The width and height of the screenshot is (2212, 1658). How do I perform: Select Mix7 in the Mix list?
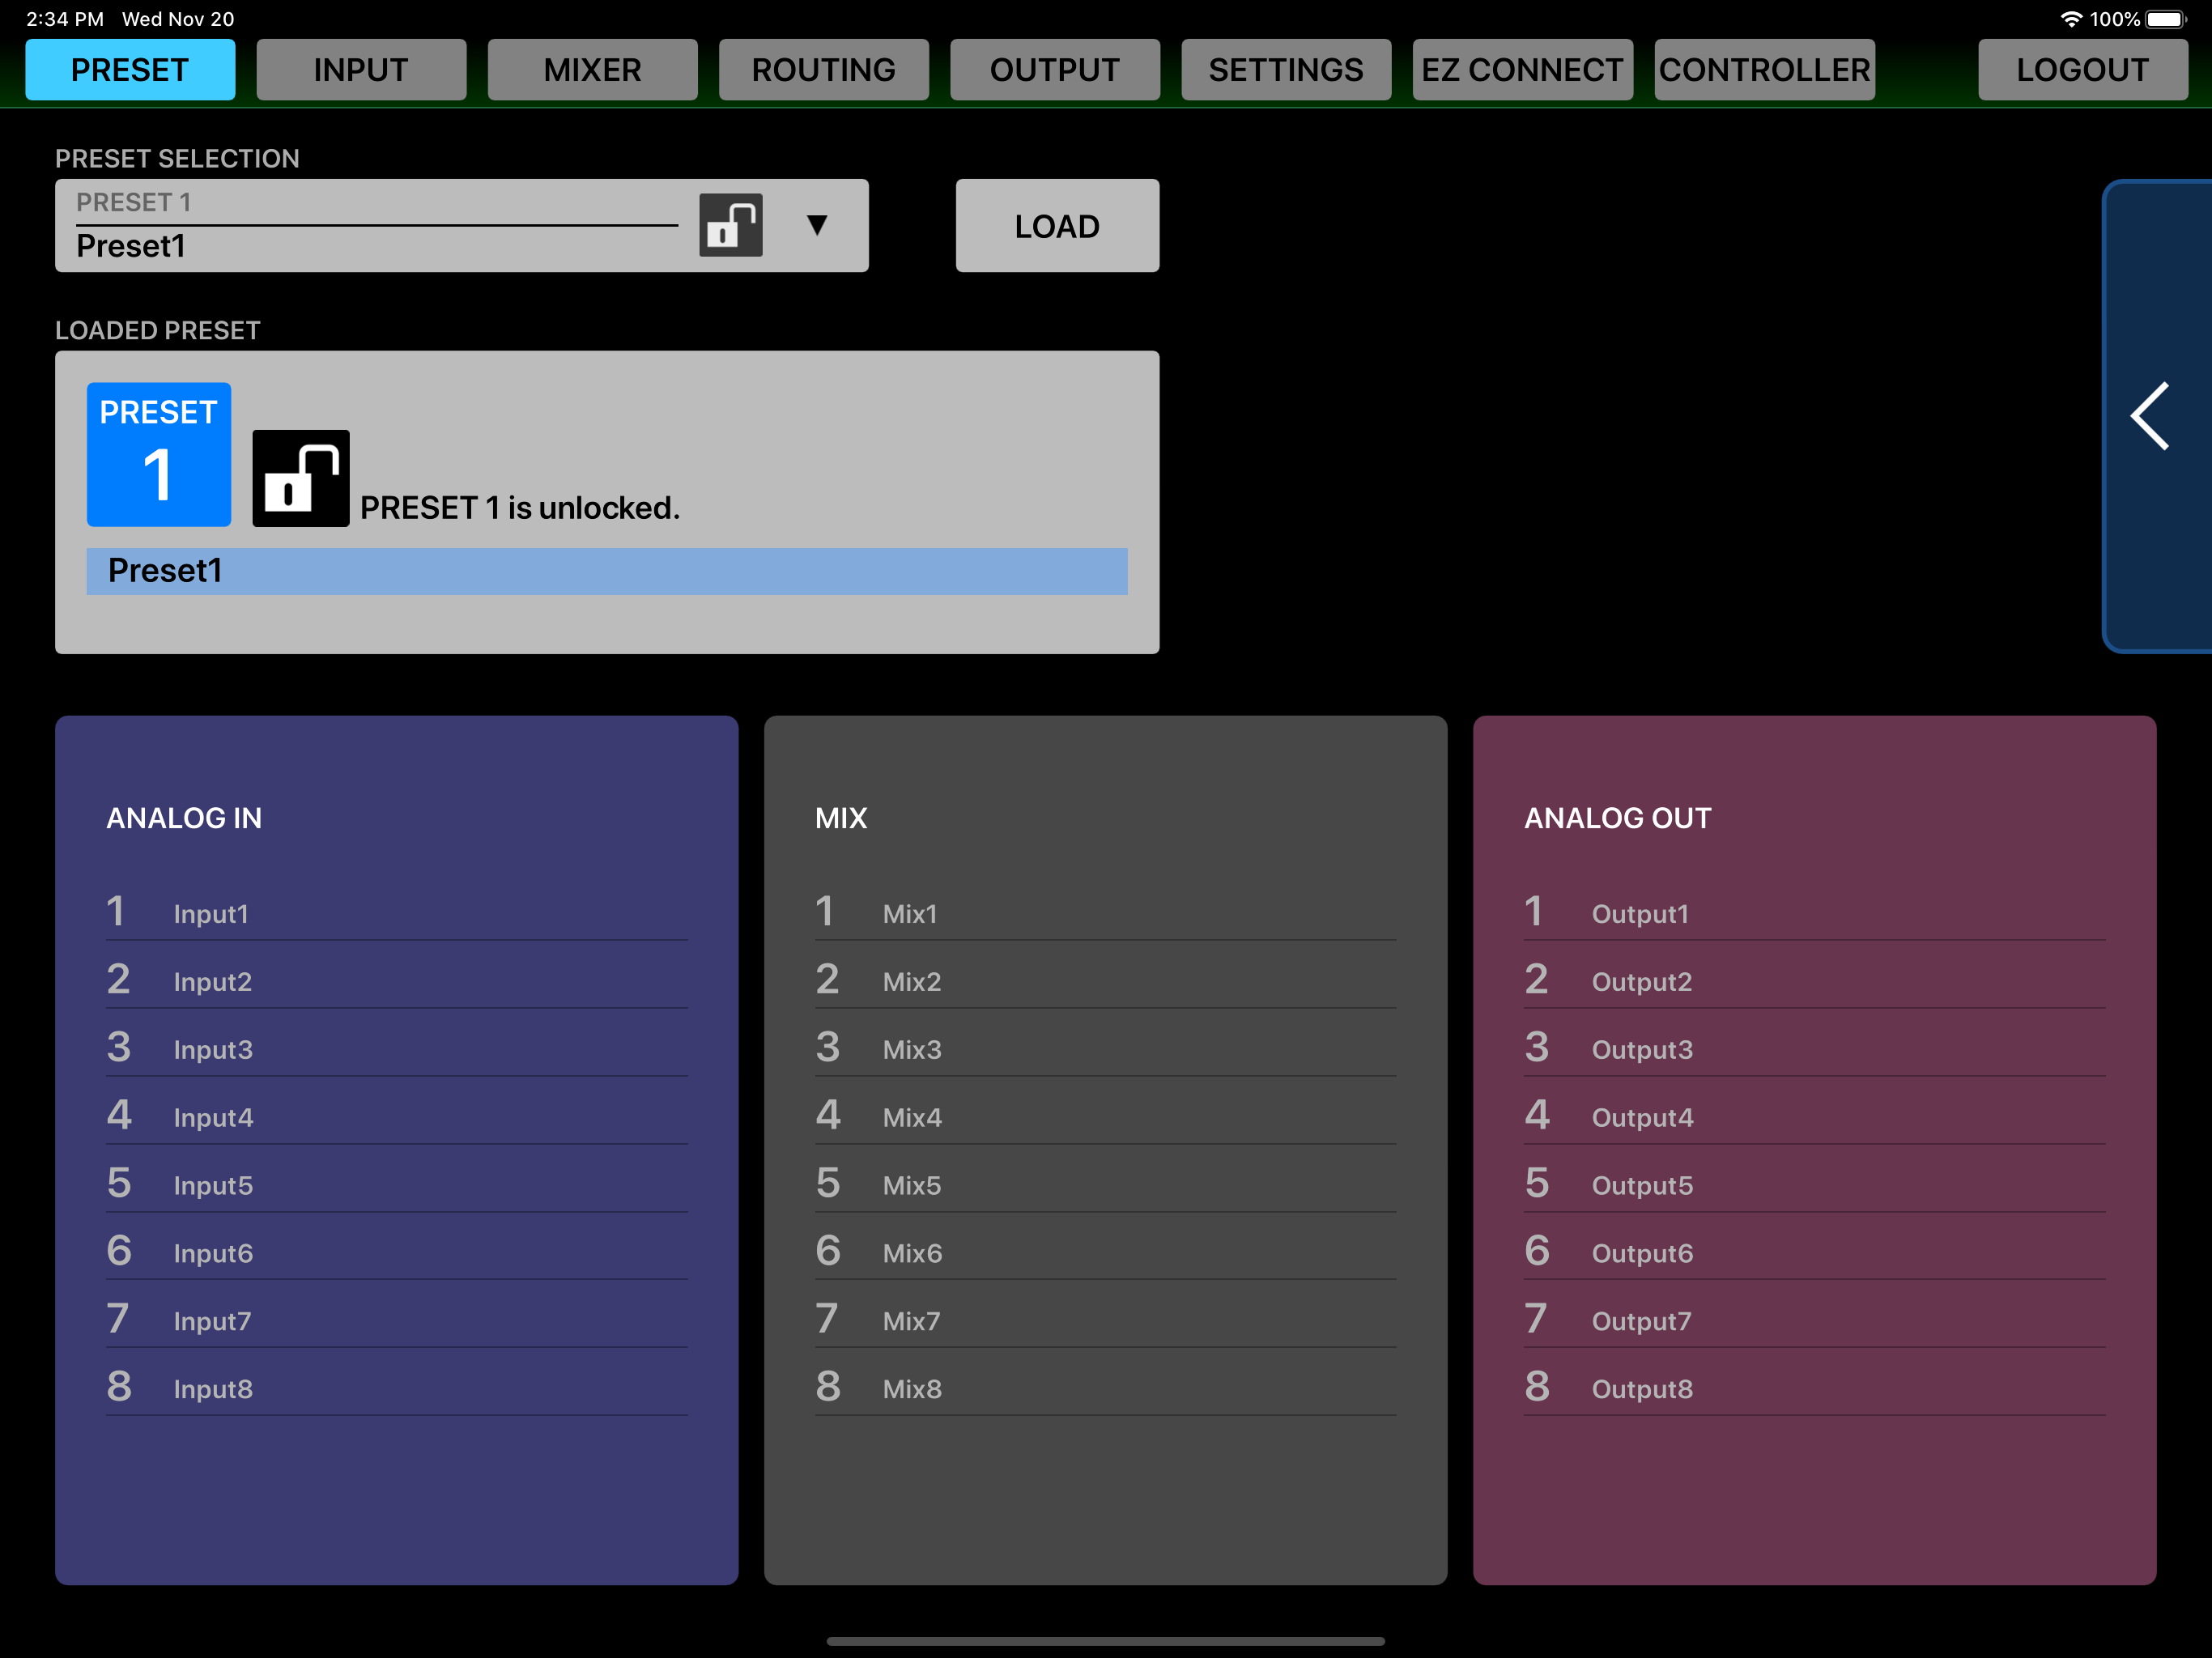(x=1106, y=1320)
